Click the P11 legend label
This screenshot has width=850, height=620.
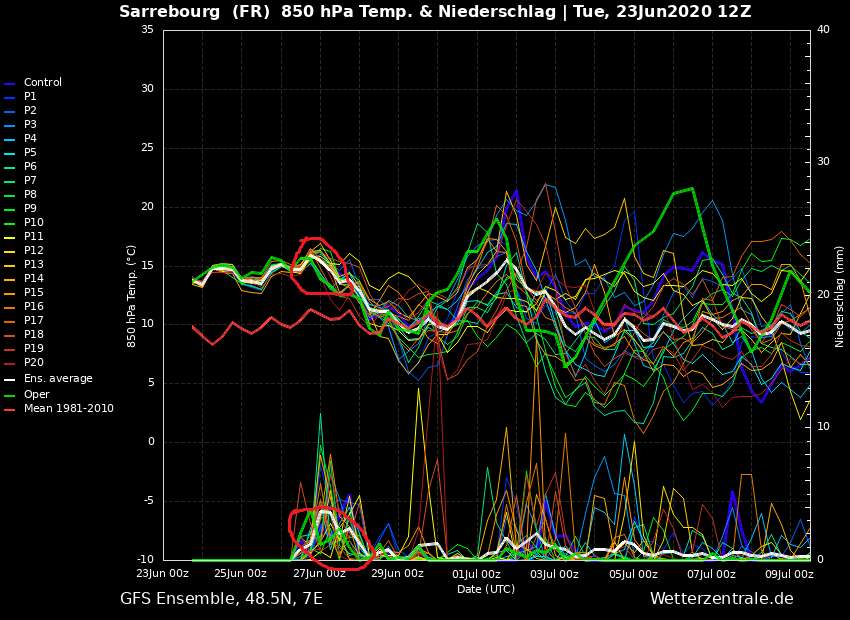click(34, 237)
